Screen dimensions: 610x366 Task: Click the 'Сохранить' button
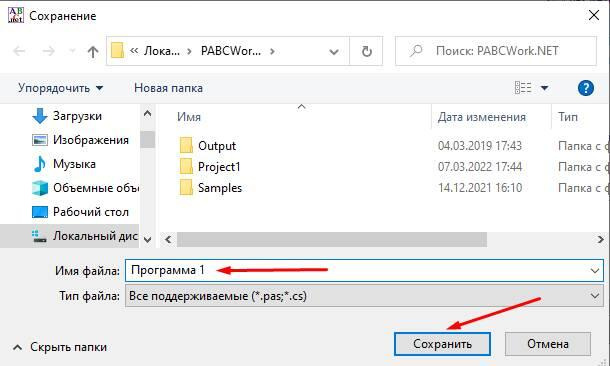click(442, 344)
